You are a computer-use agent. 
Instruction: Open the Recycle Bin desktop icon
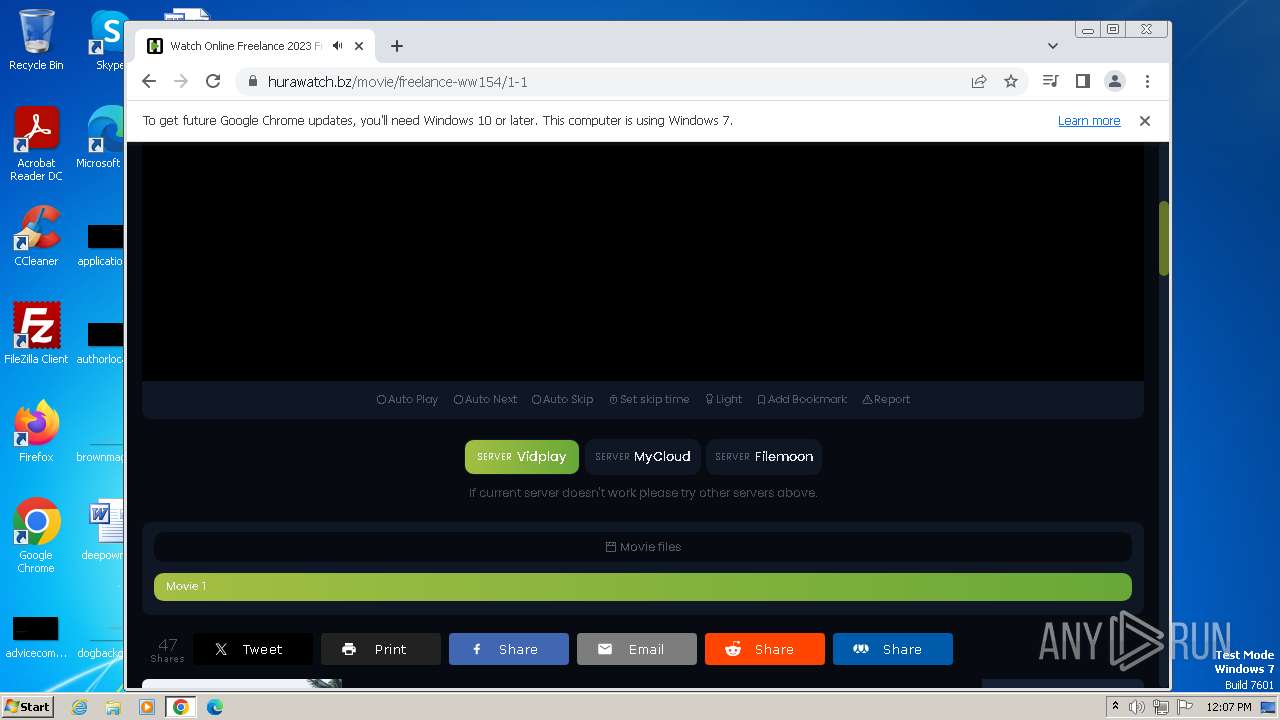point(36,40)
